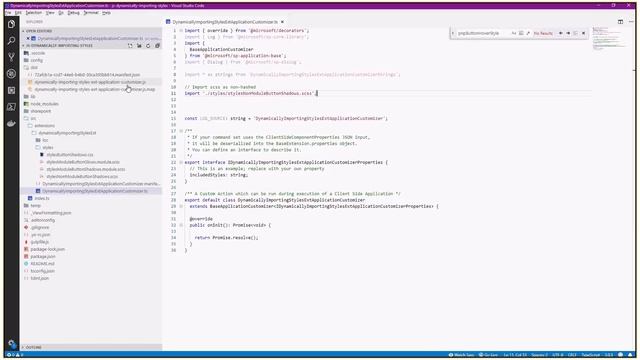The width and height of the screenshot is (640, 360).
Task: Open the Extensions view in activity bar
Action: point(11,90)
